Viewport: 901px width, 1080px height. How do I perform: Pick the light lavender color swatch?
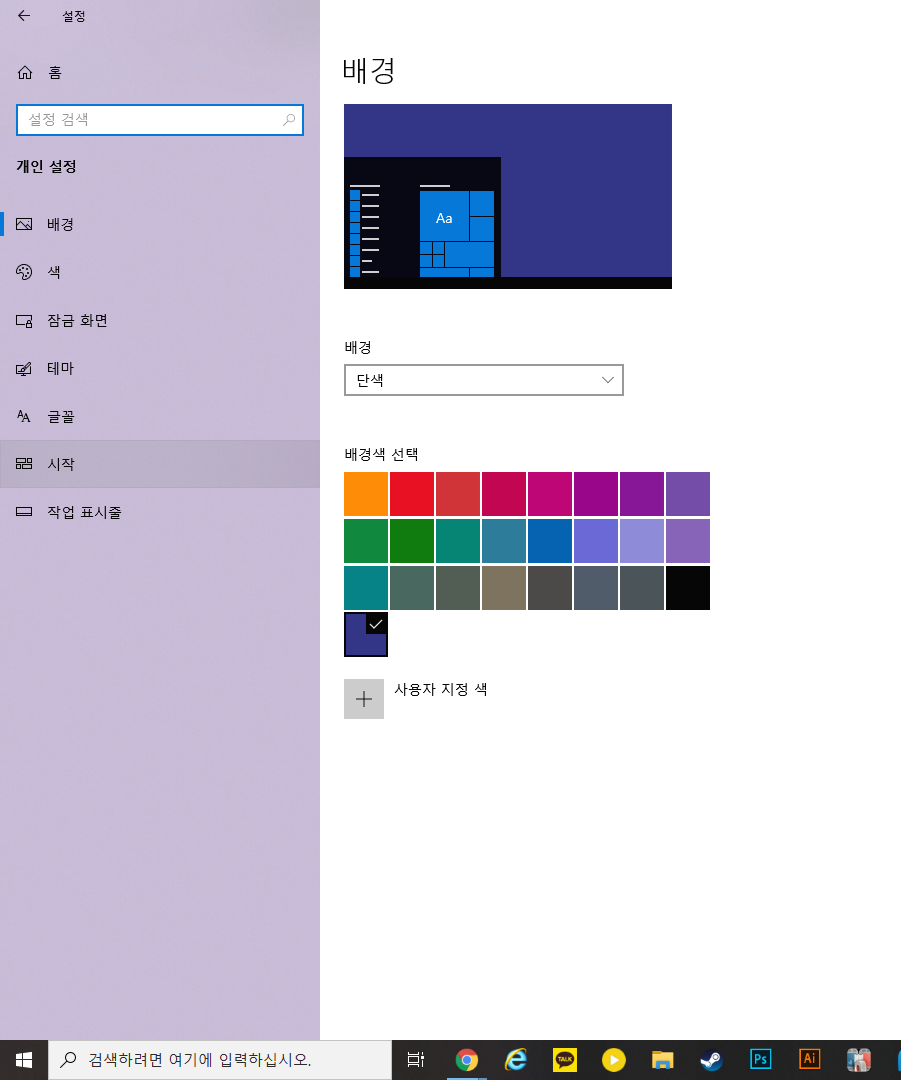(641, 541)
